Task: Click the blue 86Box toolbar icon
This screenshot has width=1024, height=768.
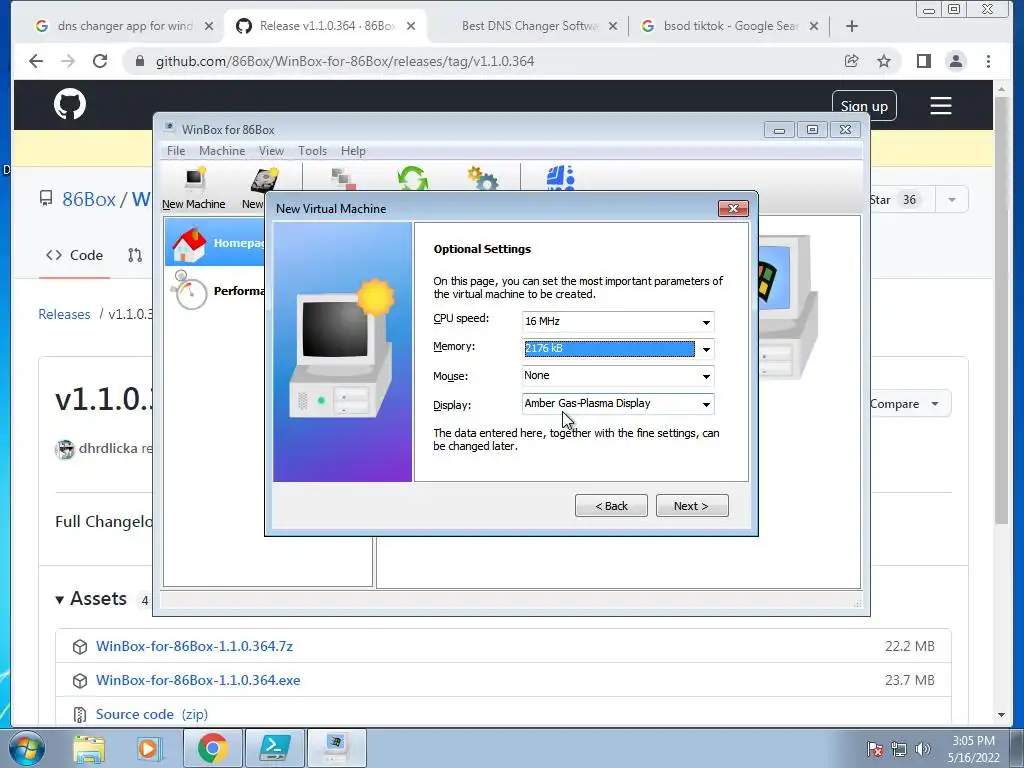Action: click(x=560, y=178)
